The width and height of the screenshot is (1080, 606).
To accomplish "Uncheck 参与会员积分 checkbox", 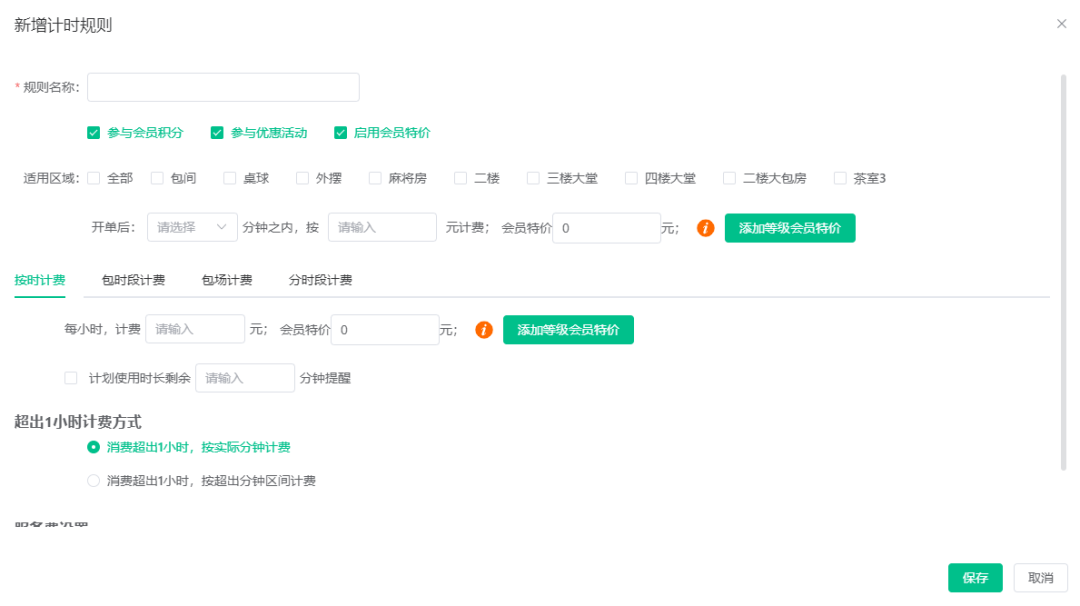I will tap(94, 133).
